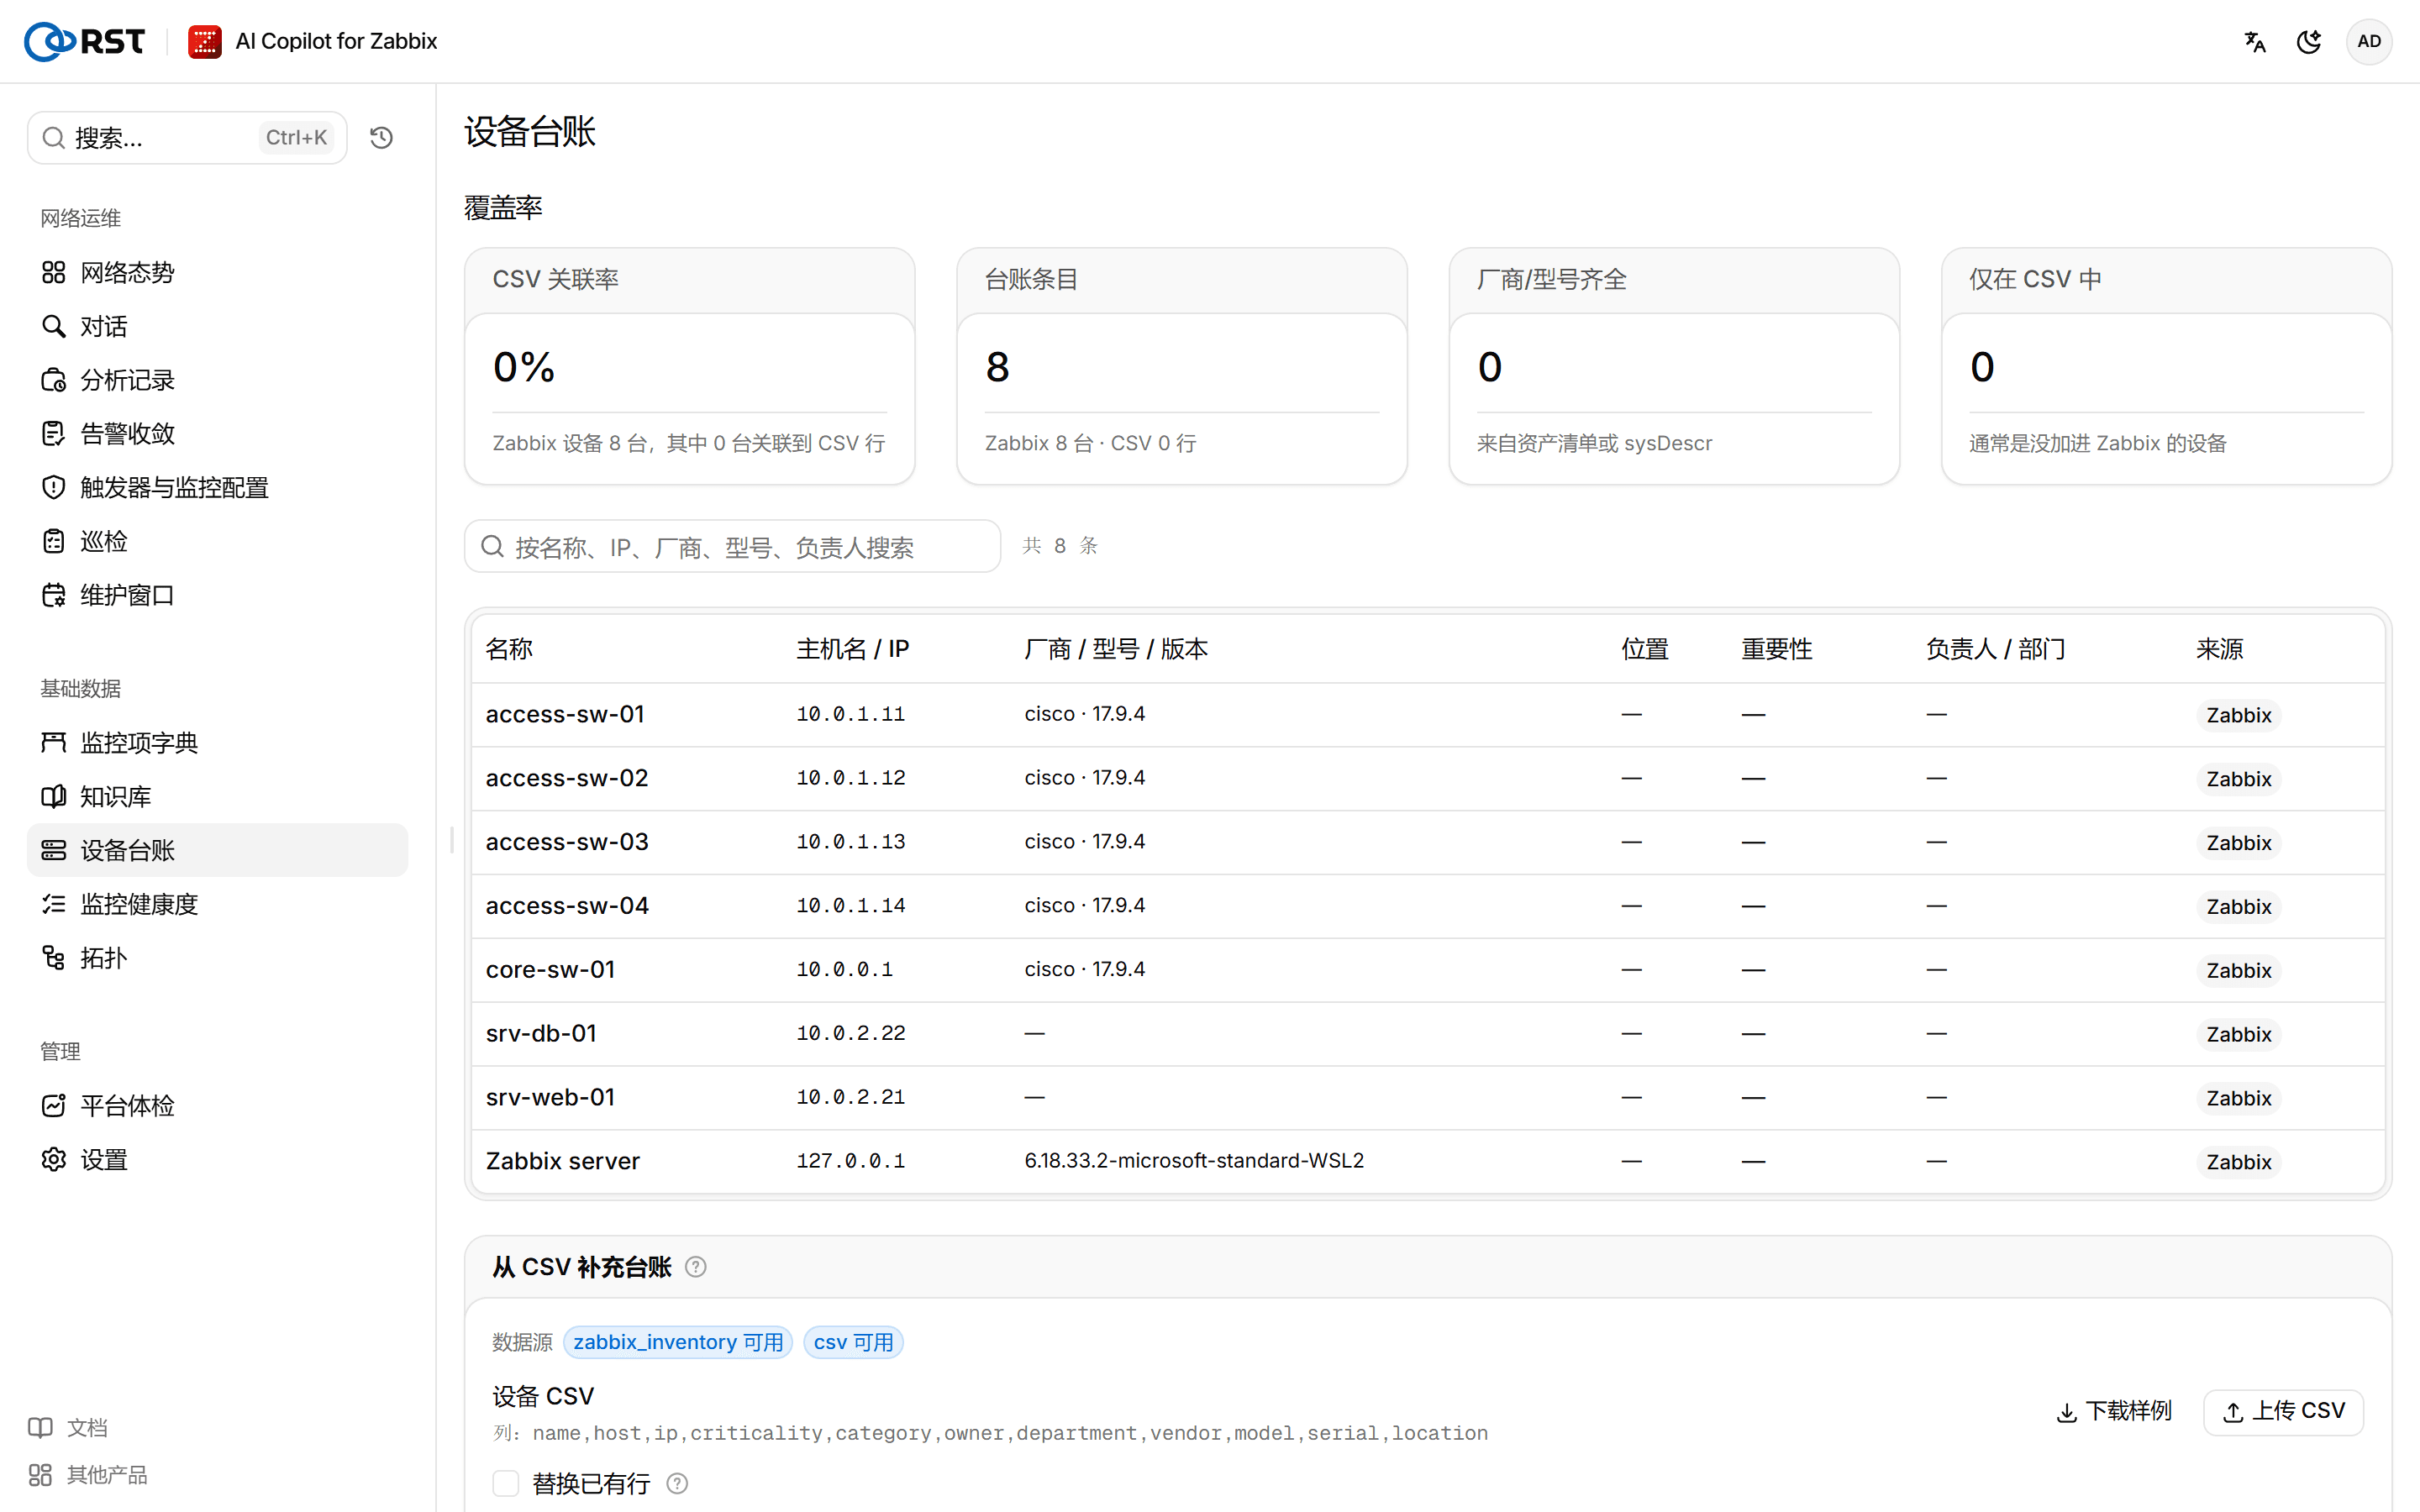Open 网络态势 in sidebar
The image size is (2420, 1512).
tap(217, 272)
